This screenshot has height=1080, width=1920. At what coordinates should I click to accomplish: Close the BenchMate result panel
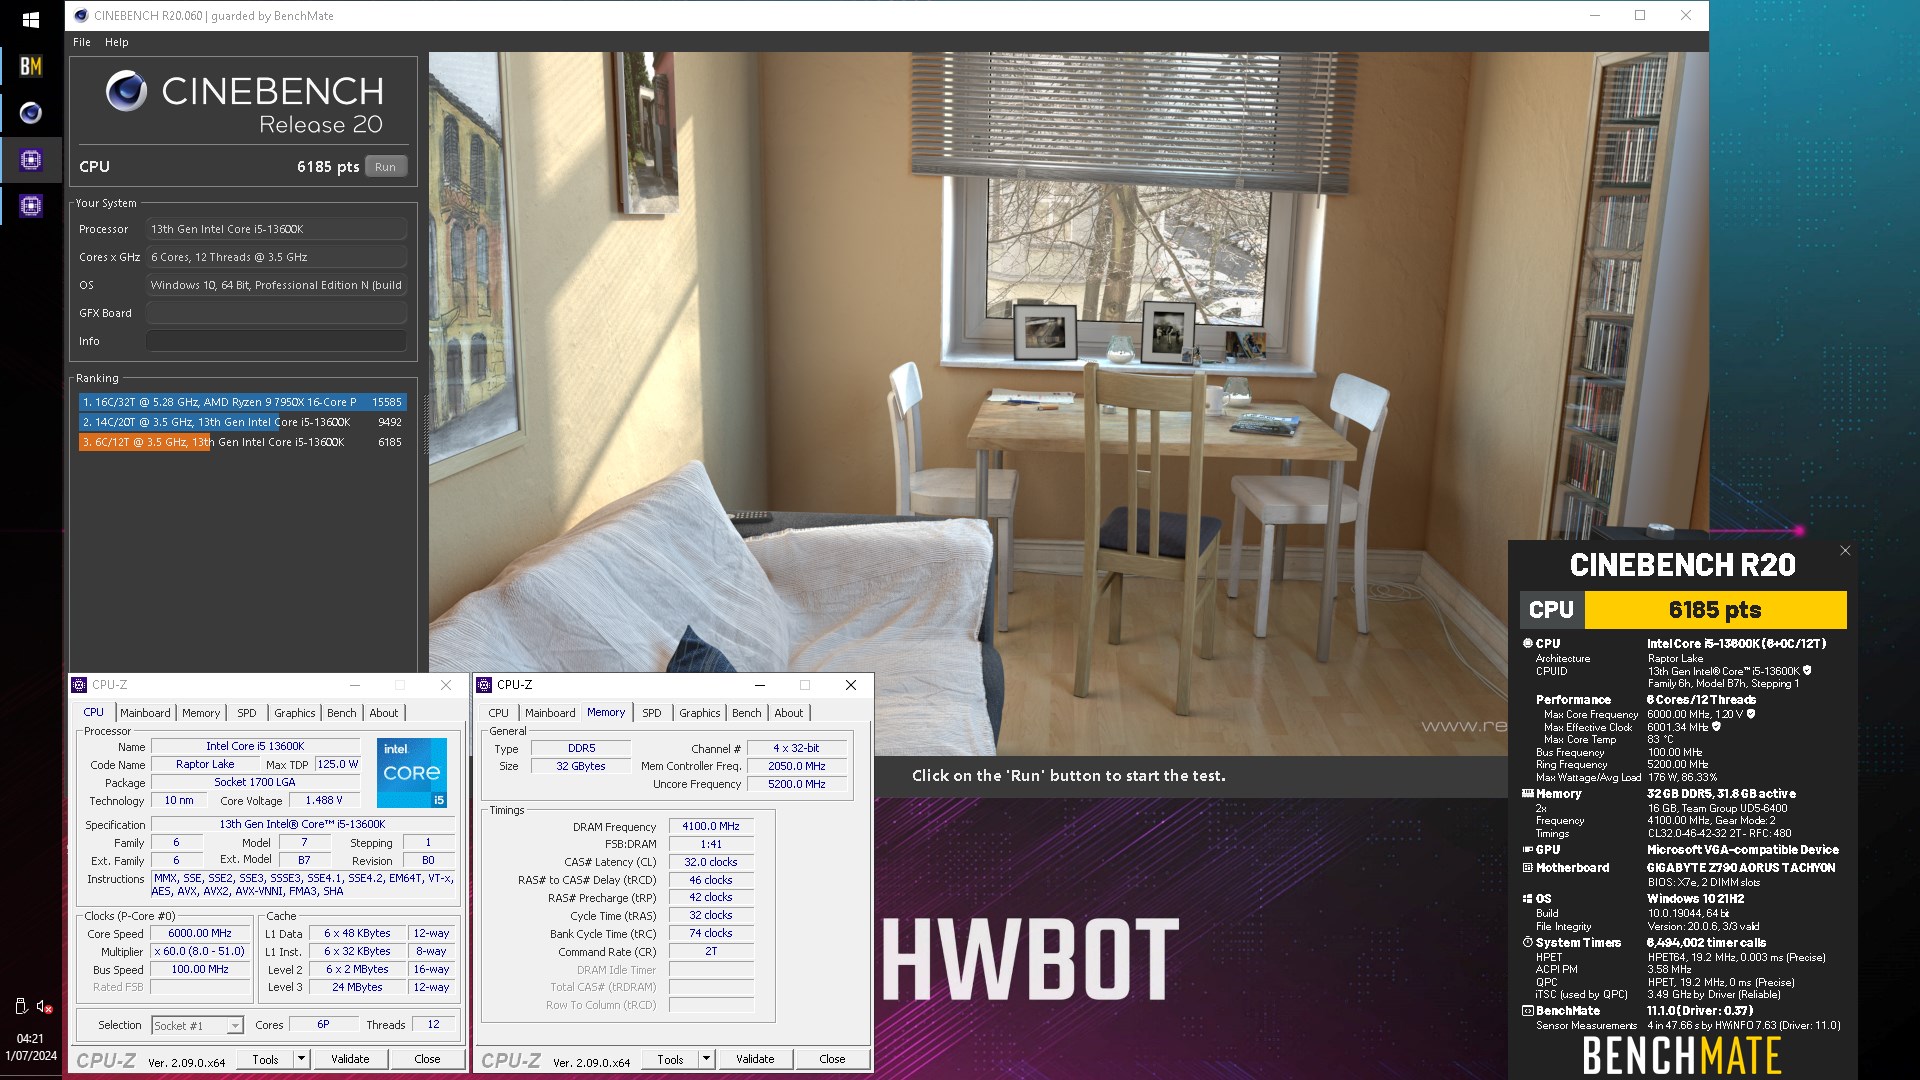pos(1845,551)
